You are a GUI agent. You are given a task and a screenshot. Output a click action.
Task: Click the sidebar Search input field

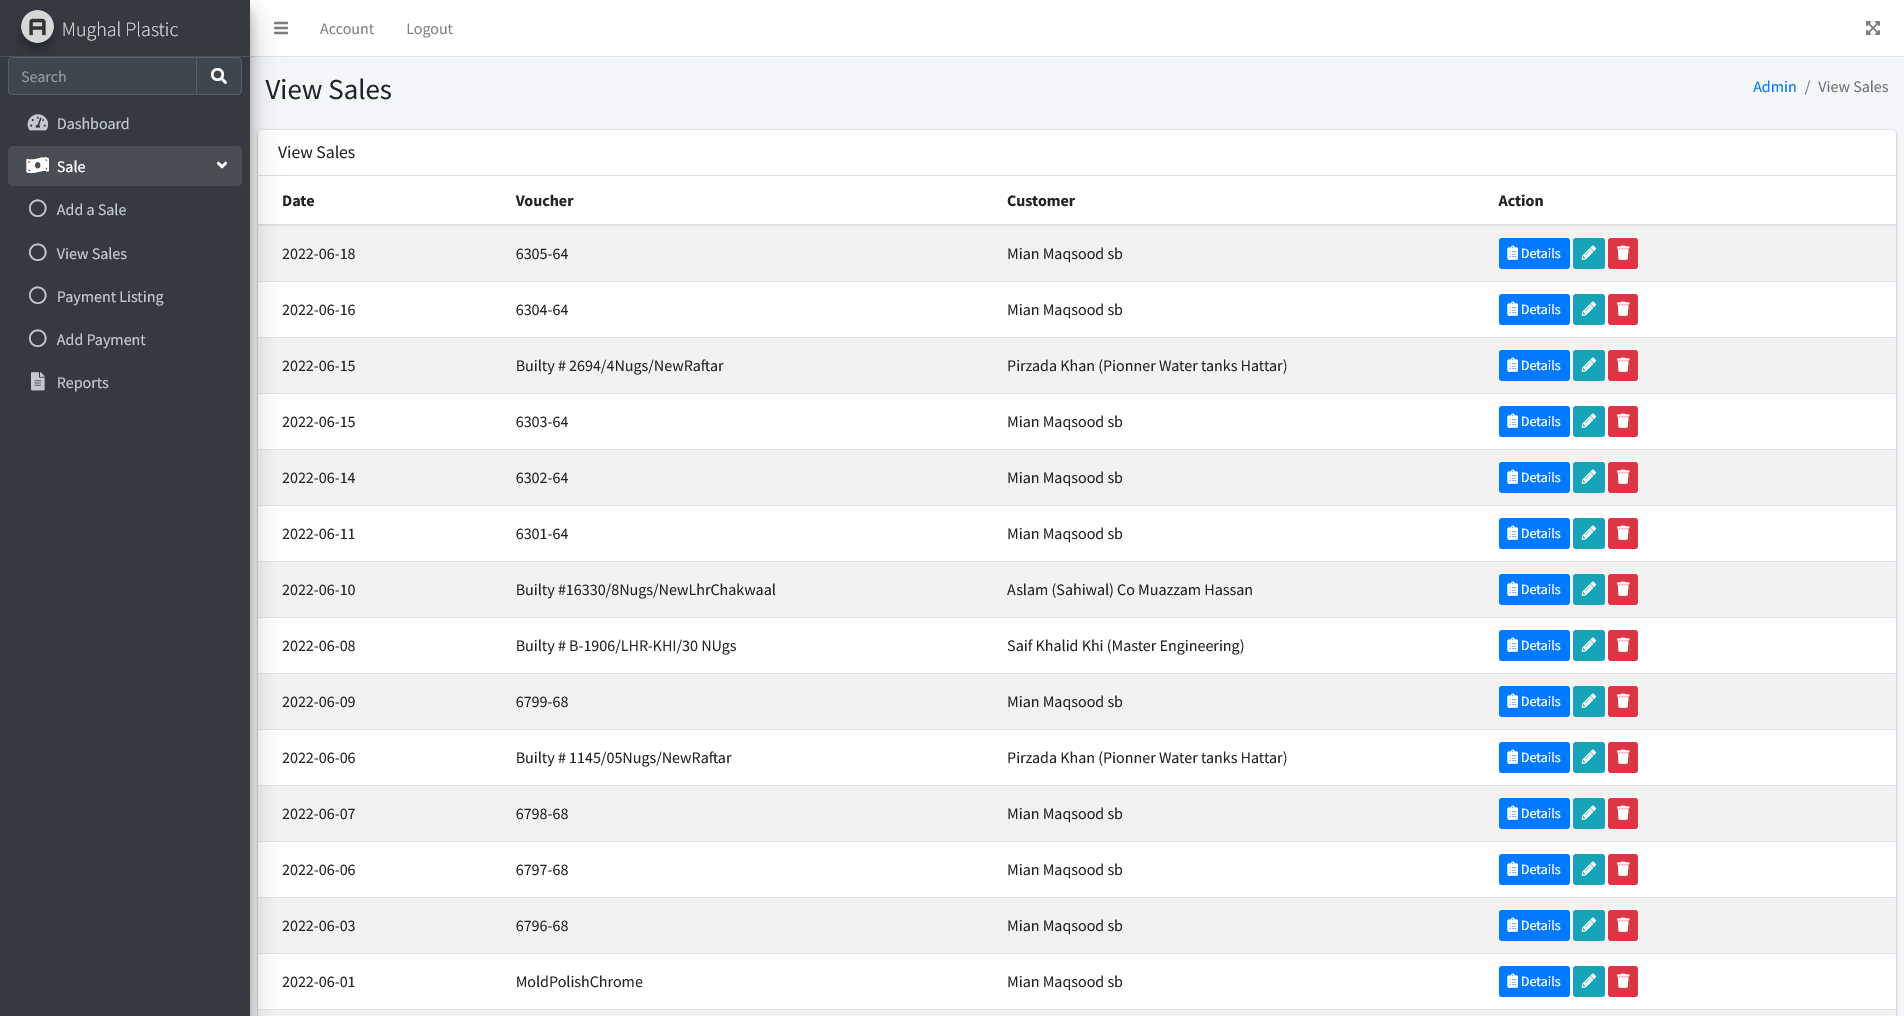[x=102, y=77]
